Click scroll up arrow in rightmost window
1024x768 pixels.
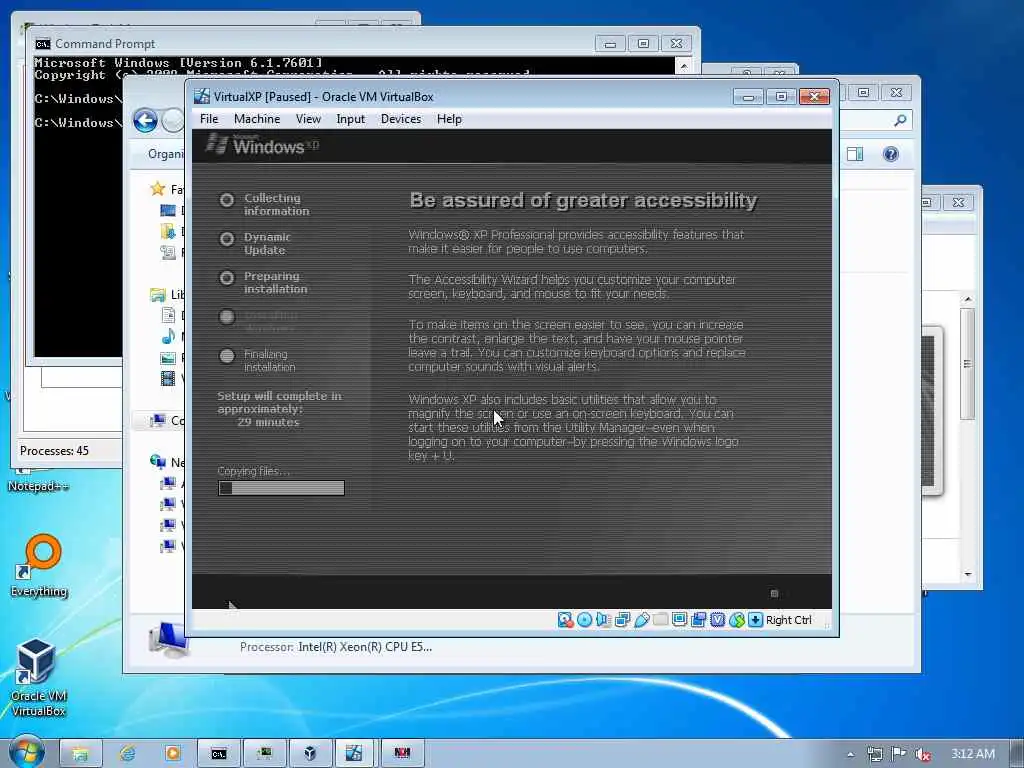(x=968, y=299)
